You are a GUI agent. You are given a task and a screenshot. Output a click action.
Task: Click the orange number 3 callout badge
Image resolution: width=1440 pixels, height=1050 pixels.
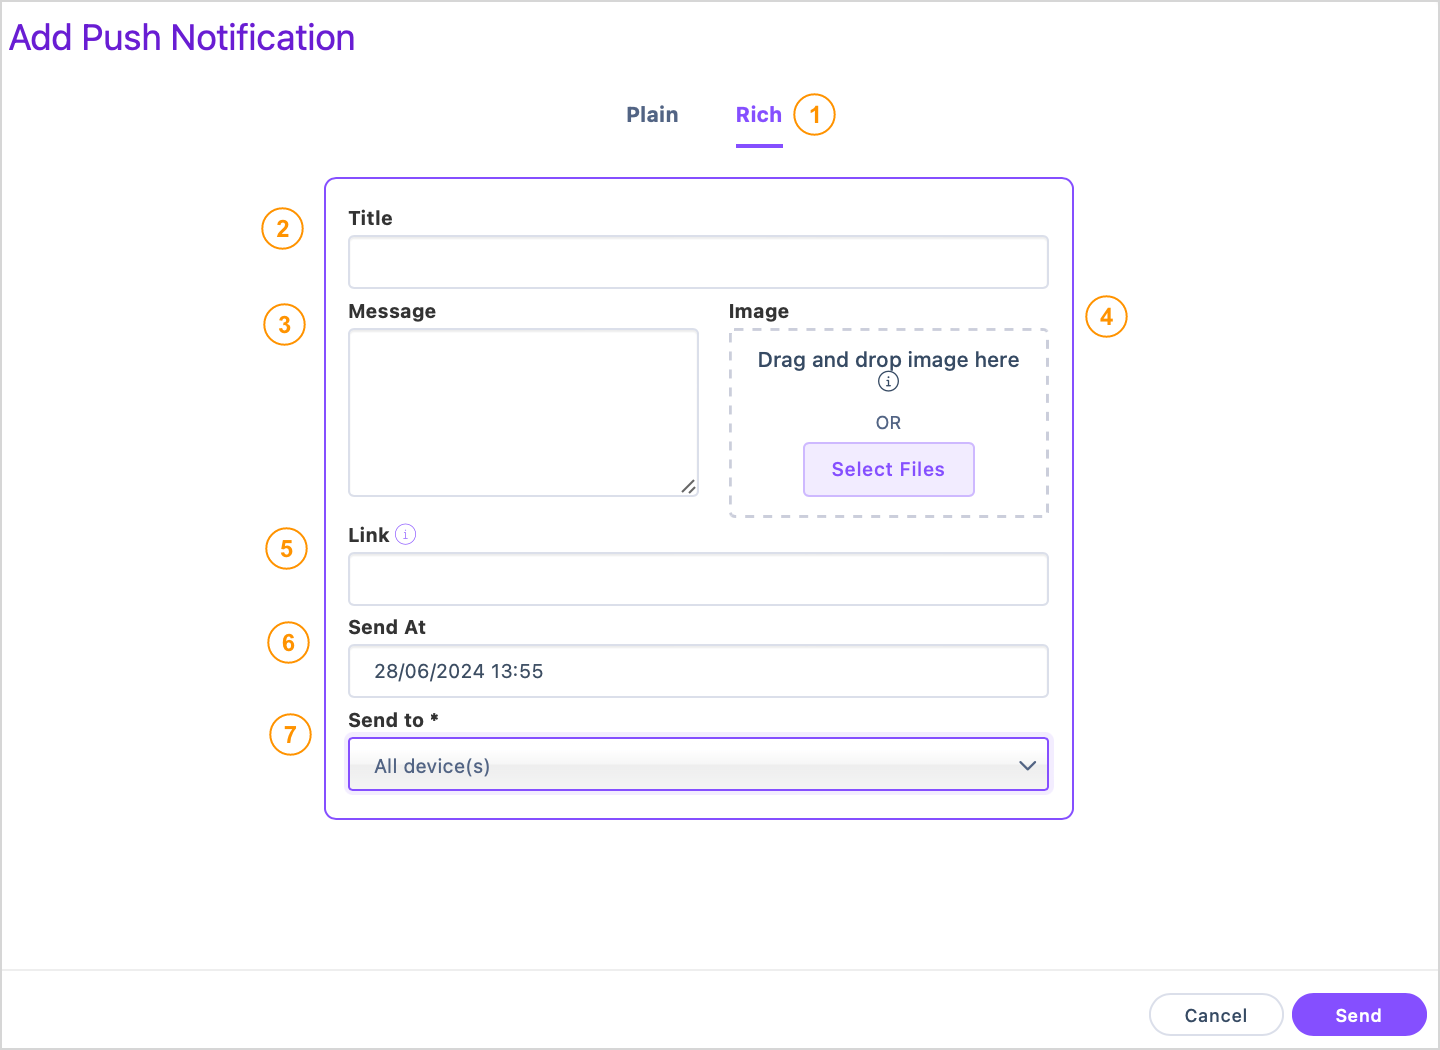(x=285, y=324)
